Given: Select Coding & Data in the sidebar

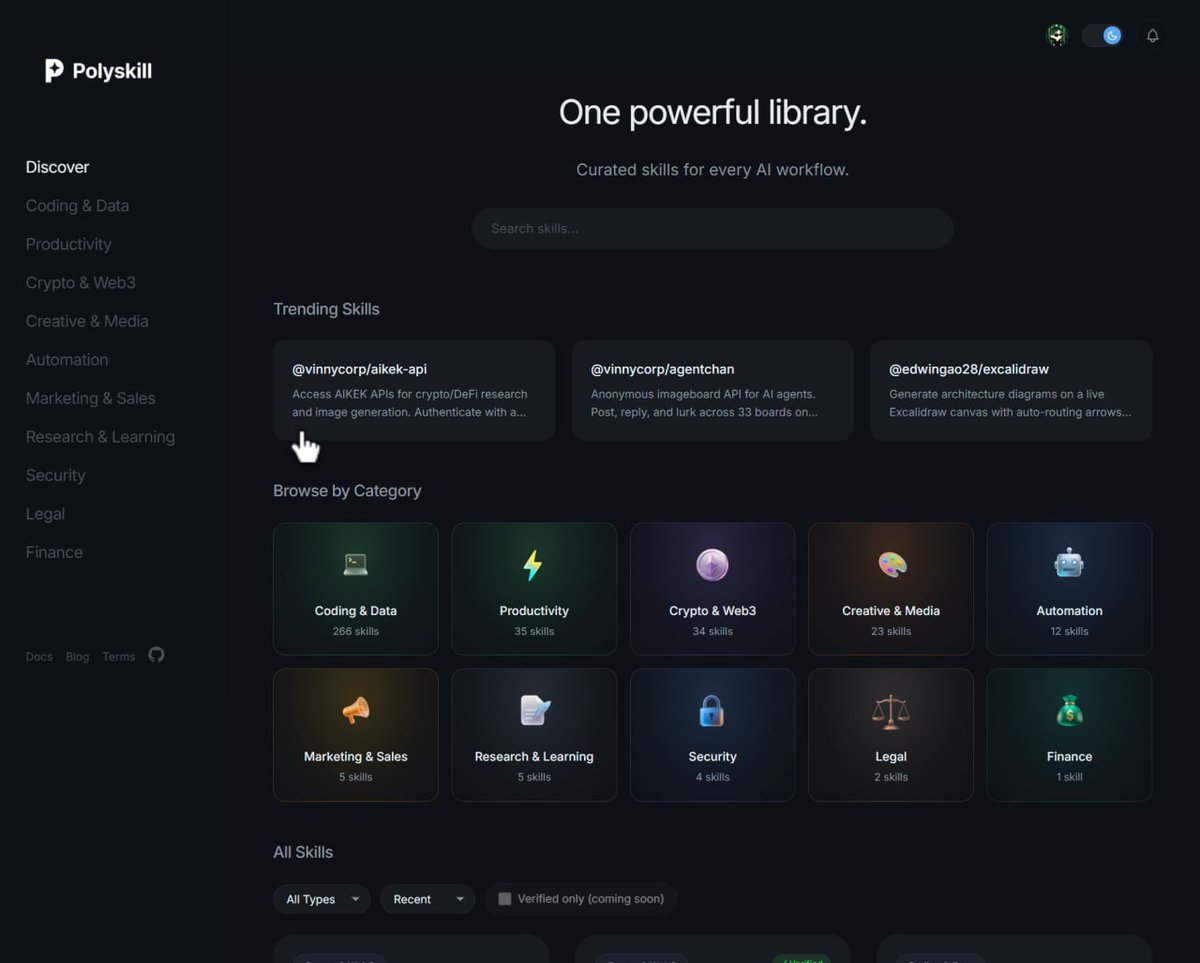Looking at the screenshot, I should click(78, 206).
